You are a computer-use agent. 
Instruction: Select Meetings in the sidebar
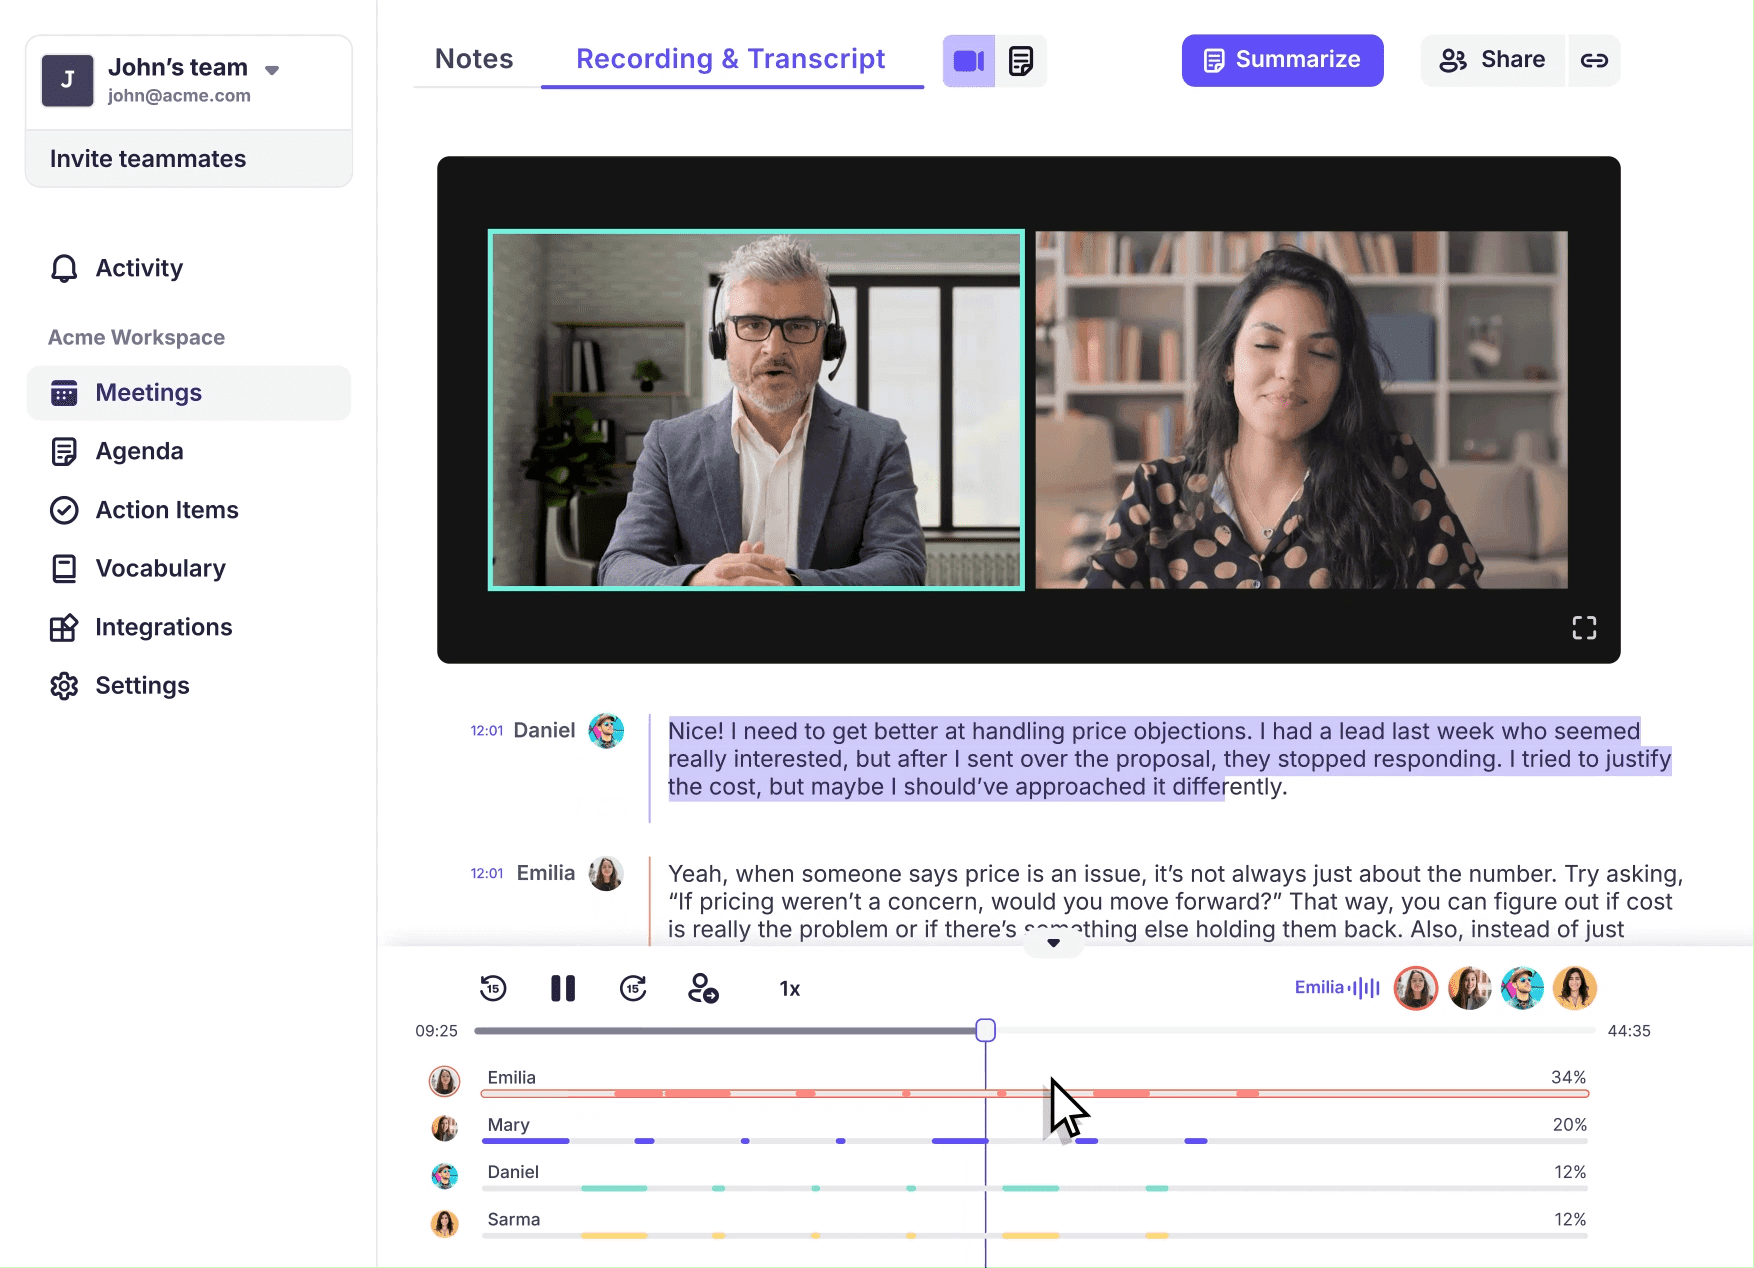coord(148,392)
